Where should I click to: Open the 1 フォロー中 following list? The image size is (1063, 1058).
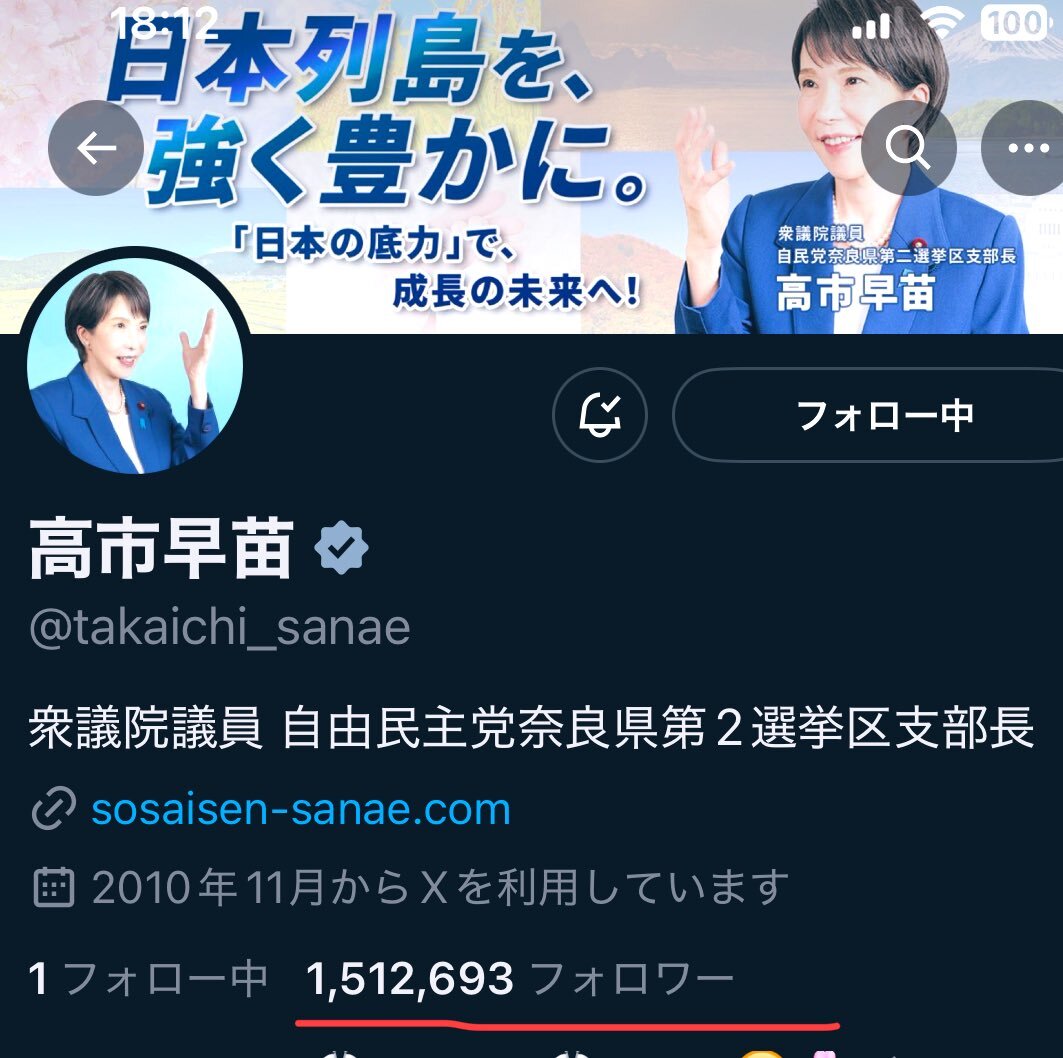(x=148, y=979)
